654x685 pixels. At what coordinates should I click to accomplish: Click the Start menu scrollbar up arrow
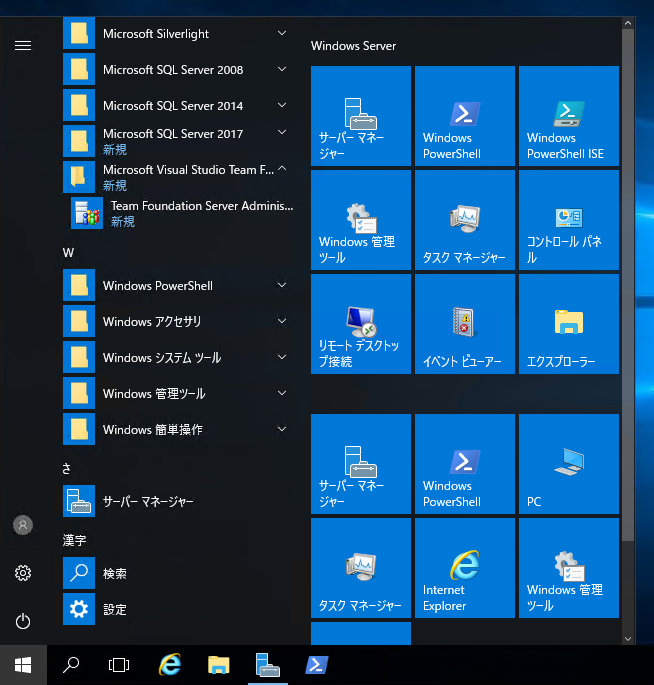[x=628, y=23]
